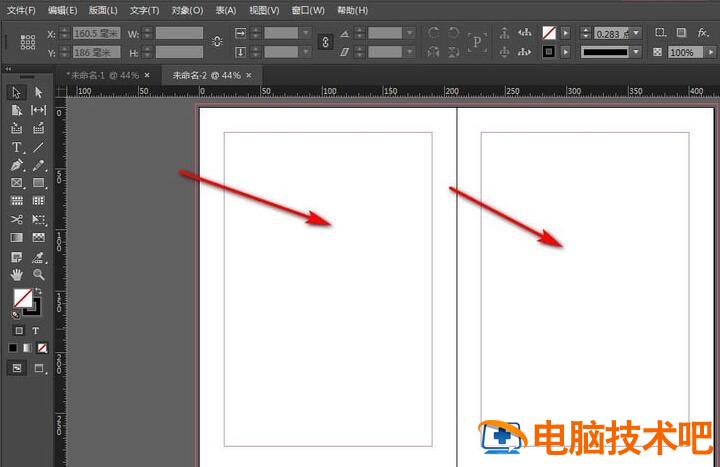This screenshot has height=467, width=720.
Task: Select the Eyedropper tool
Action: click(39, 257)
